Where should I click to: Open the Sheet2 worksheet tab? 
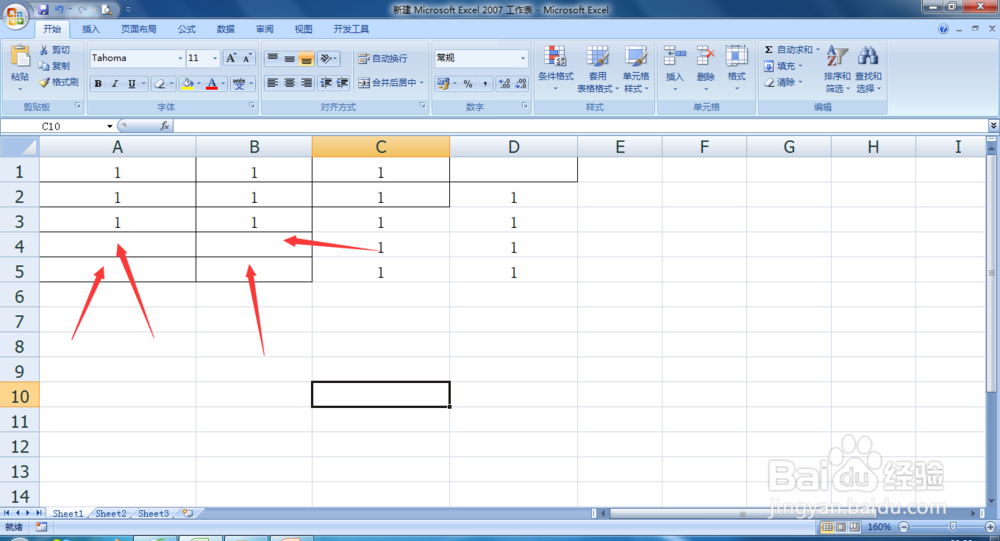click(x=111, y=514)
